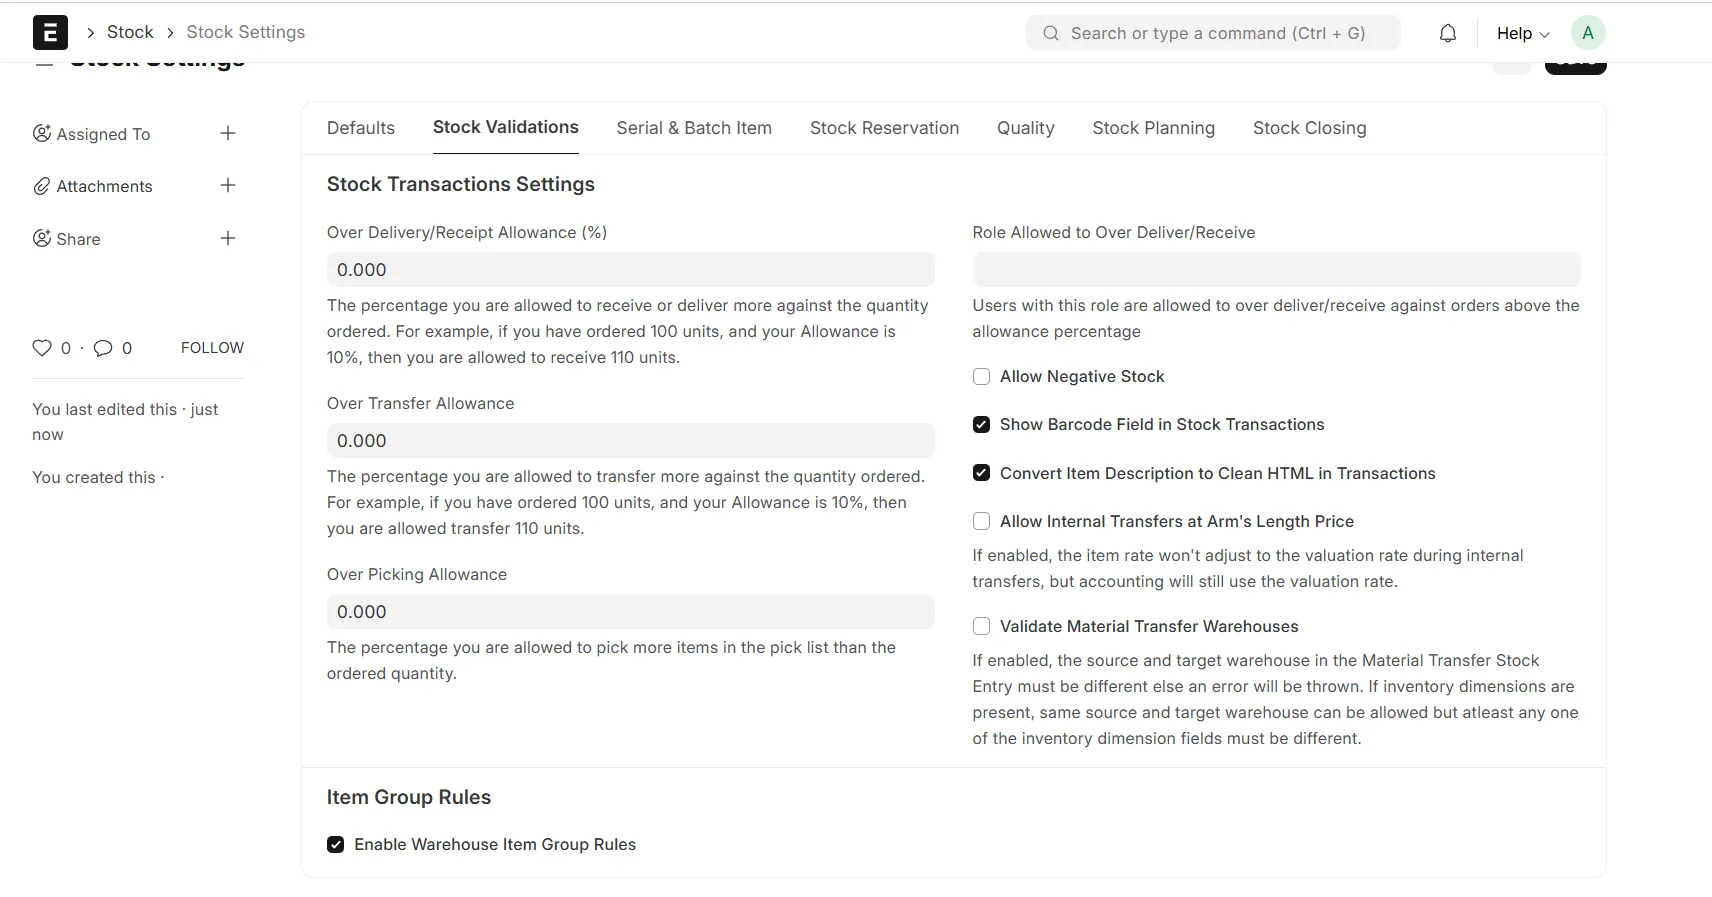This screenshot has width=1712, height=897.
Task: Open the Stock Planning tab
Action: point(1153,128)
